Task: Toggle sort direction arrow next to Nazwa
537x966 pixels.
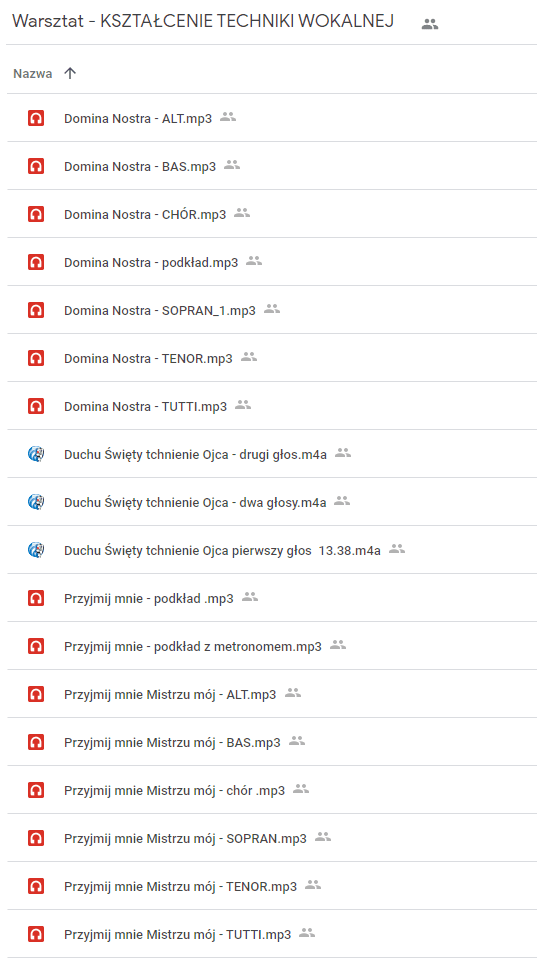Action: point(70,73)
